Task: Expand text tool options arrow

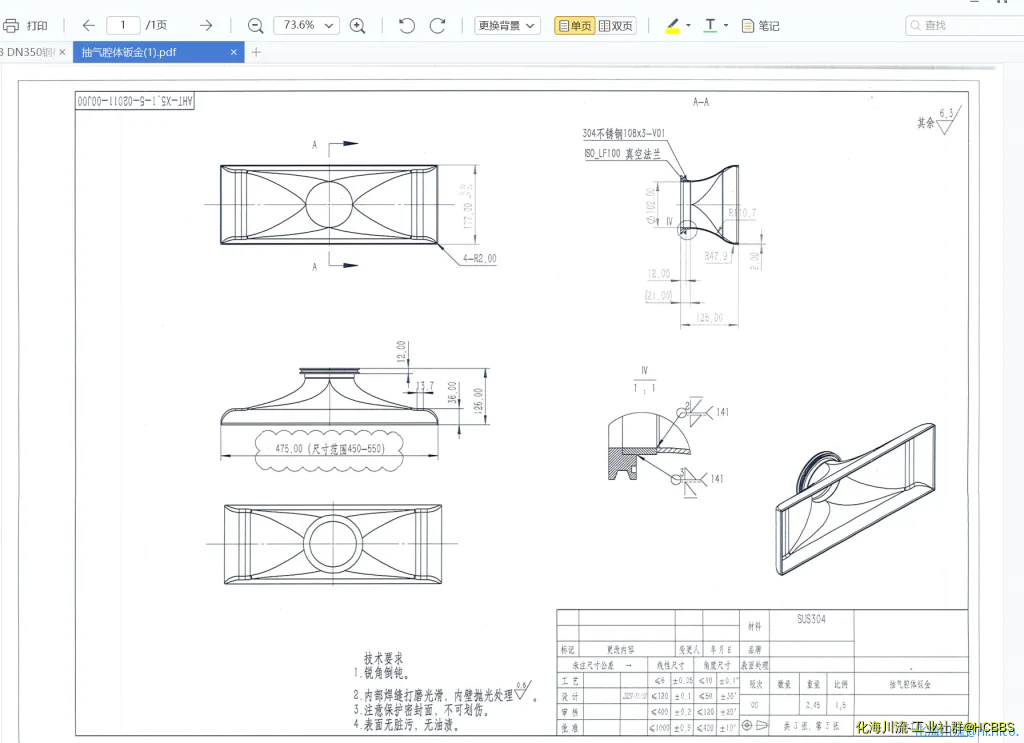Action: [726, 25]
